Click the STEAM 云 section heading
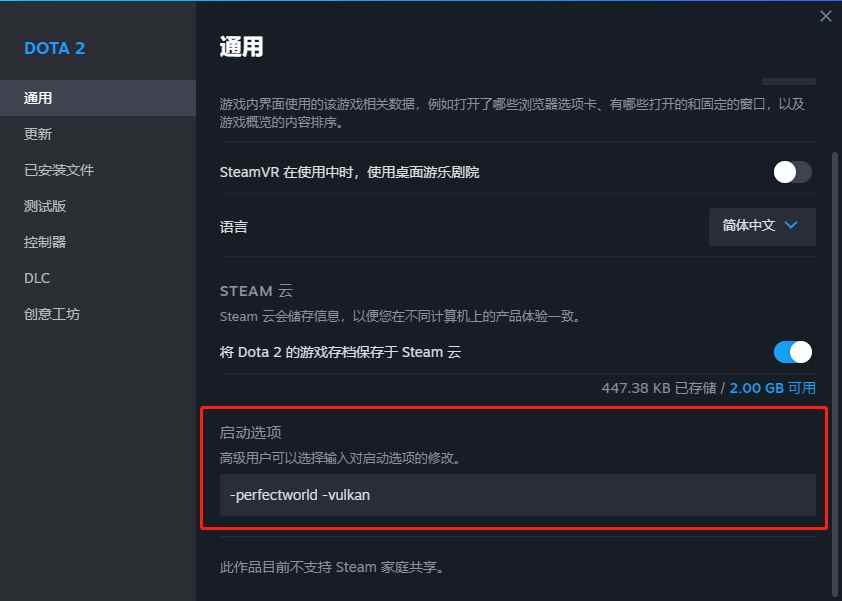Viewport: 842px width, 601px height. pyautogui.click(x=256, y=291)
